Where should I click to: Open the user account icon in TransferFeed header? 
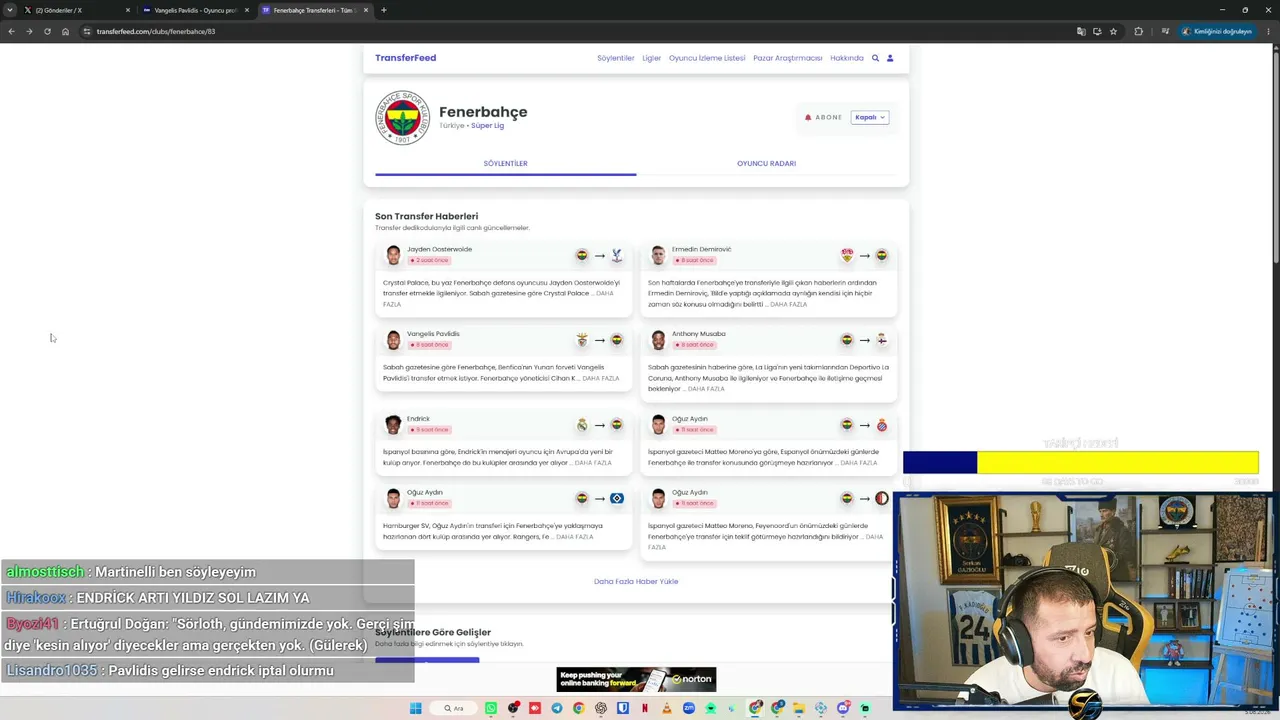tap(890, 58)
